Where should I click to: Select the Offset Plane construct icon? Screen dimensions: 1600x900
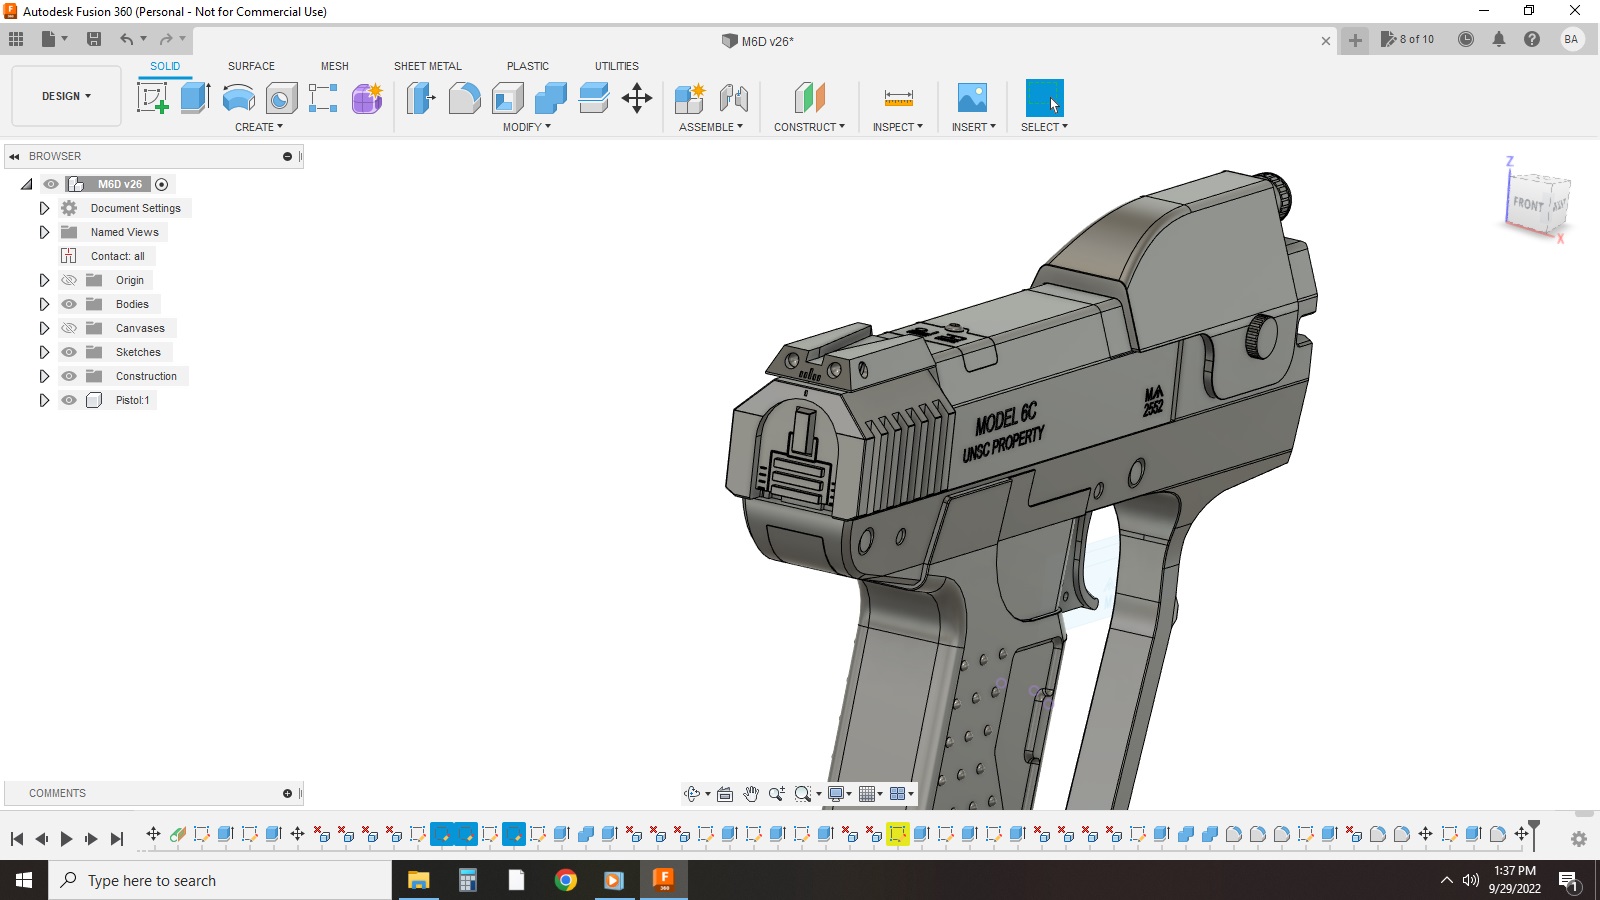(x=809, y=98)
